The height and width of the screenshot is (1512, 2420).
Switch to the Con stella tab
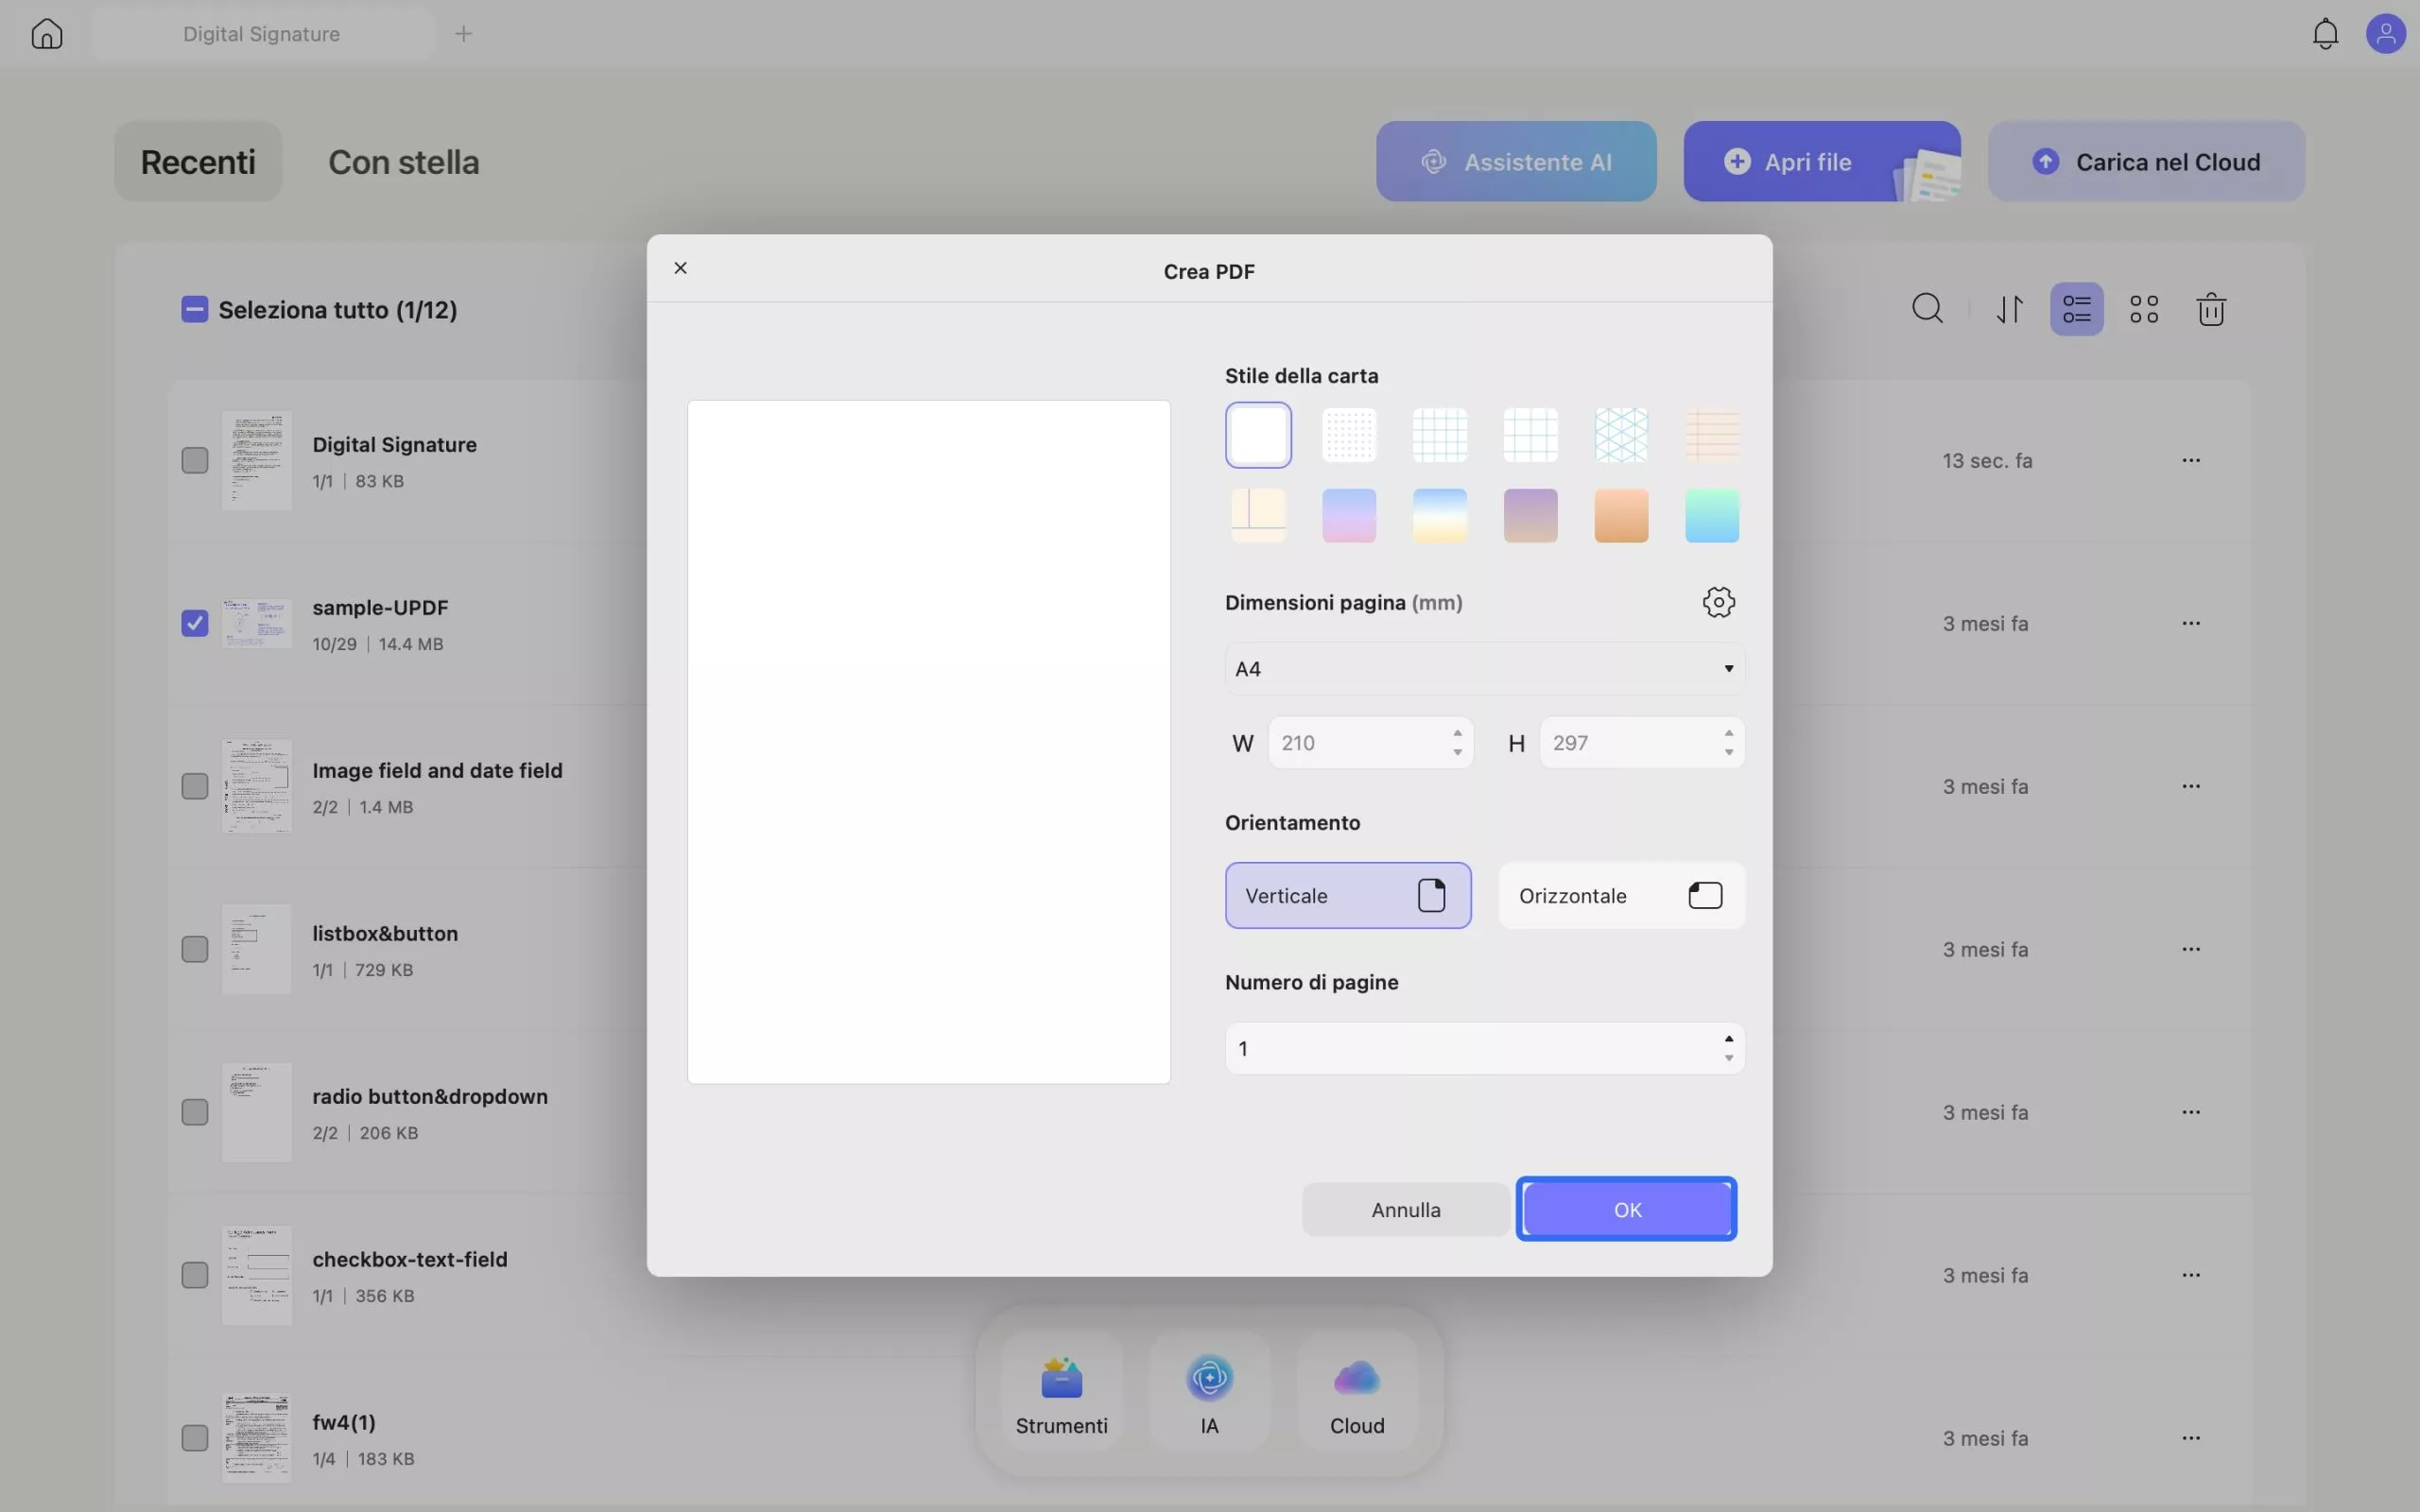coord(402,161)
